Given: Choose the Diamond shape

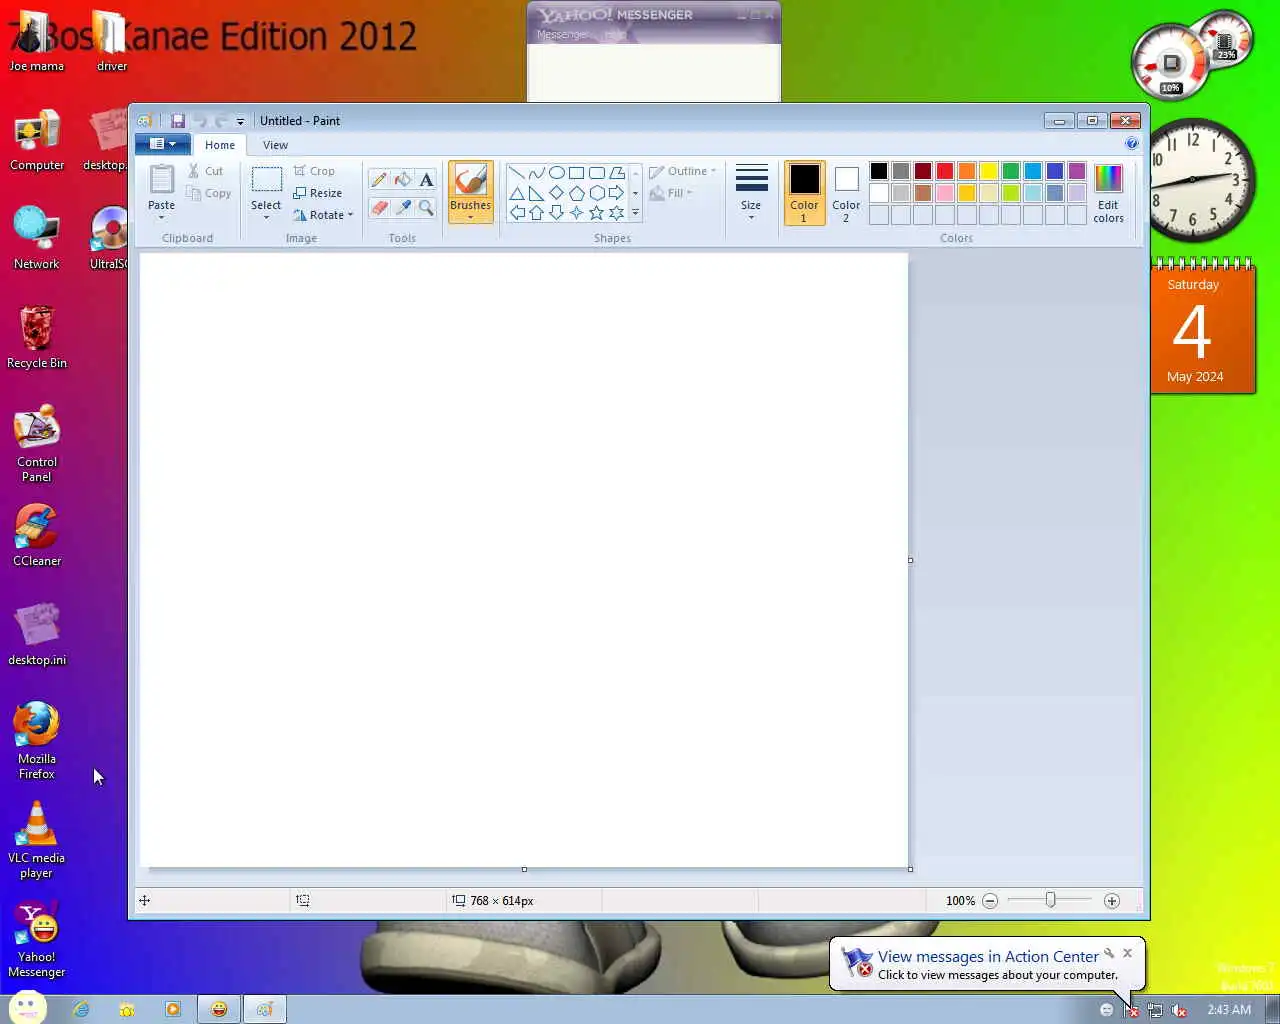Looking at the screenshot, I should click(557, 193).
